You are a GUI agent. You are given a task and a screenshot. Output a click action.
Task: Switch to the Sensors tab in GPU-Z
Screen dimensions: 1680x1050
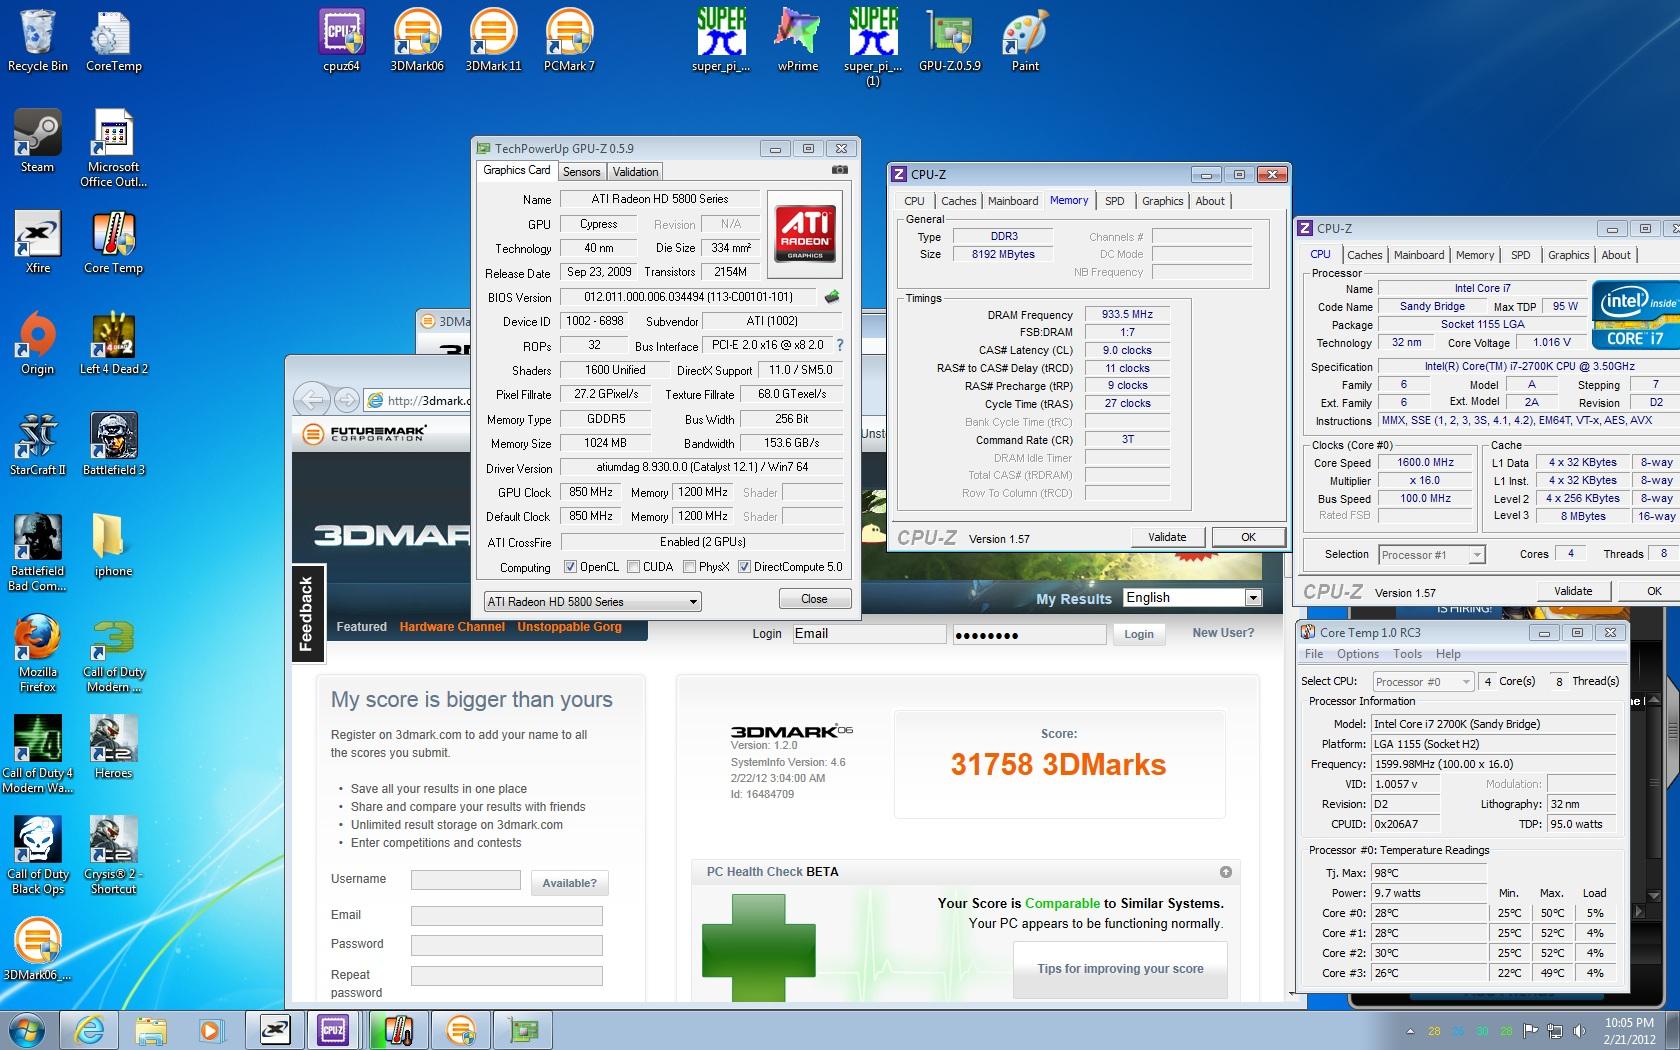tap(581, 172)
